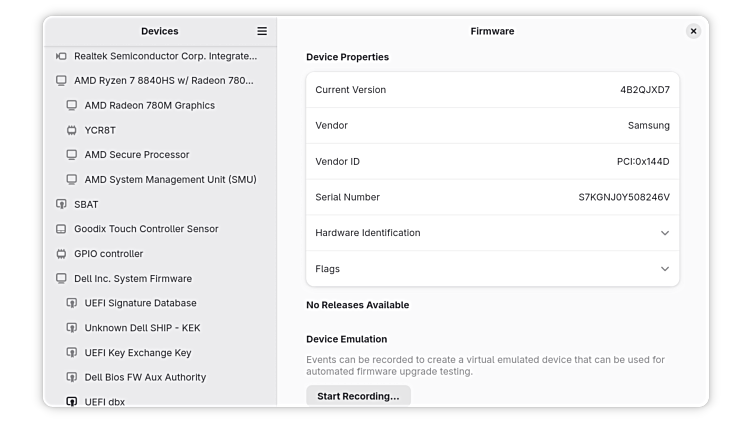Expand the Flags row chevron
The height and width of the screenshot is (423, 752).
tap(664, 269)
